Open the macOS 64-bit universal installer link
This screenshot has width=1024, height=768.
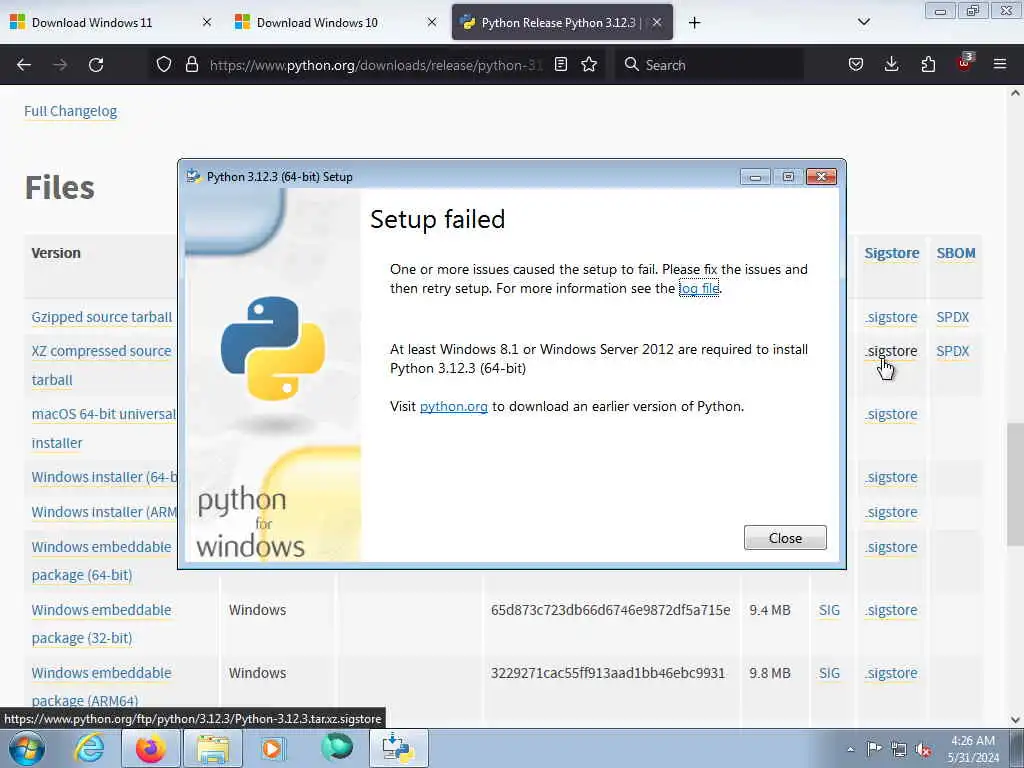tap(104, 428)
